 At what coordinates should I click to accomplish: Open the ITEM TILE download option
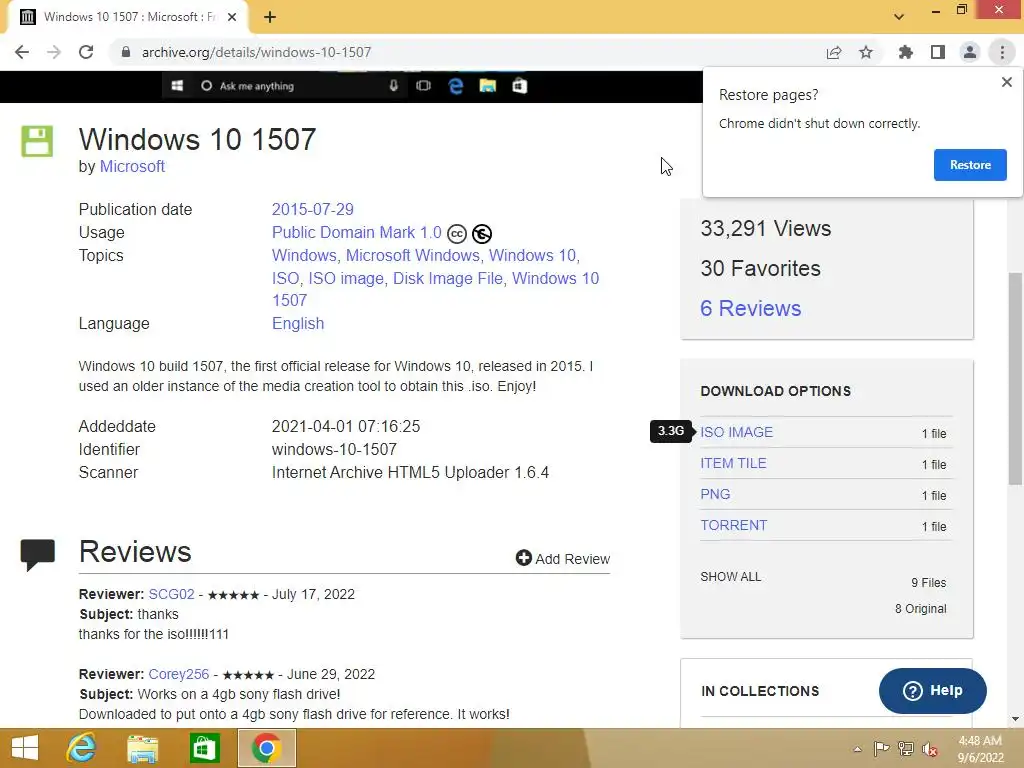click(x=733, y=463)
